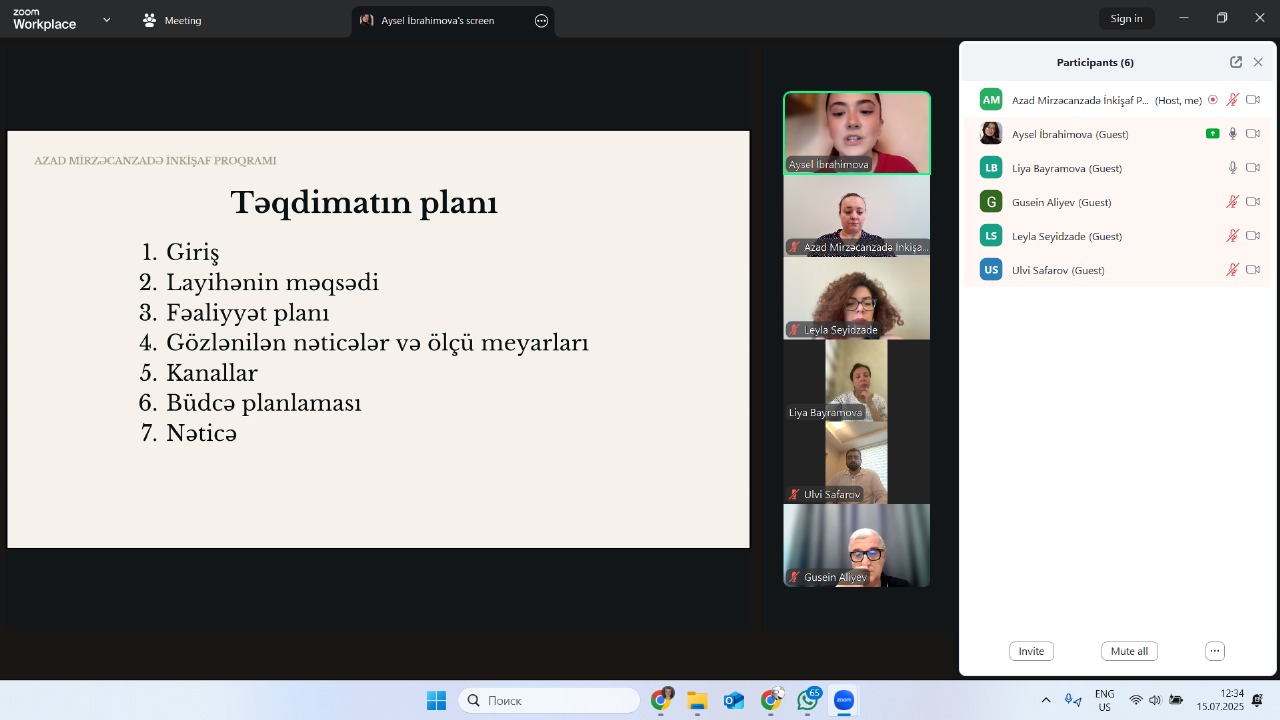Toggle Ulvi Safarov's camera icon

click(x=1253, y=270)
